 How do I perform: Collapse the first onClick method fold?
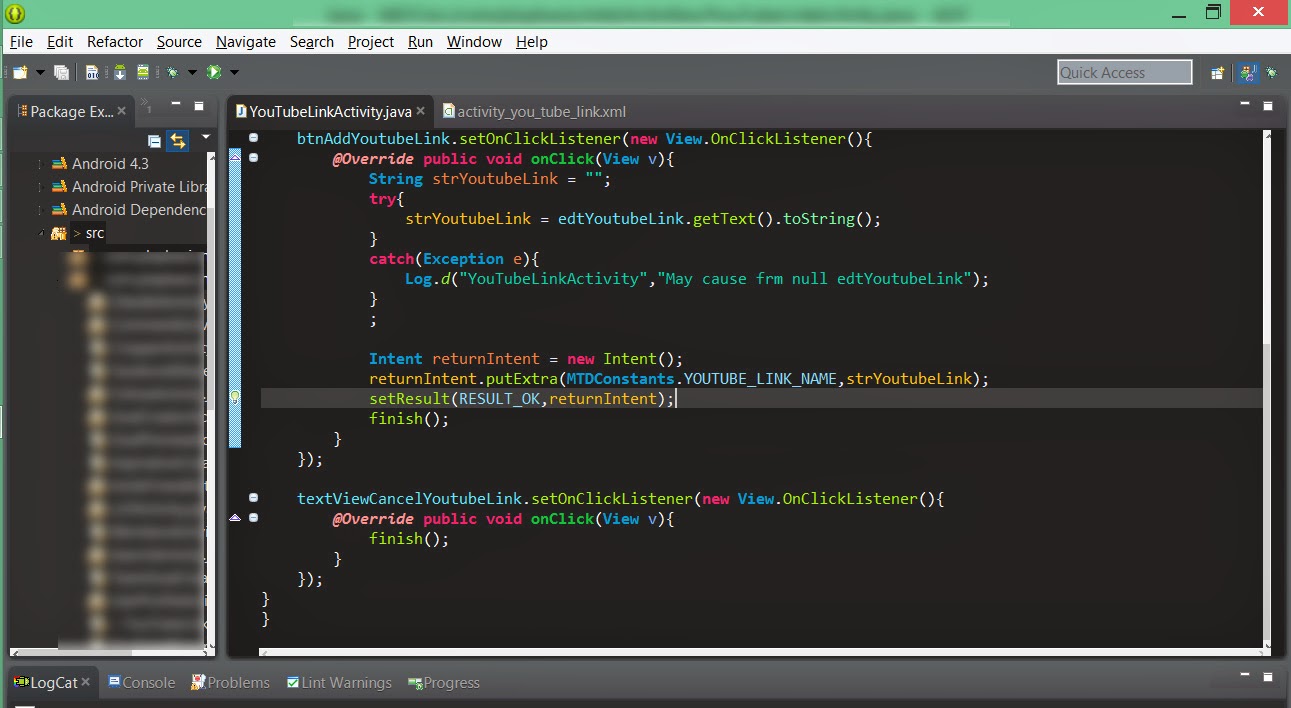point(253,158)
